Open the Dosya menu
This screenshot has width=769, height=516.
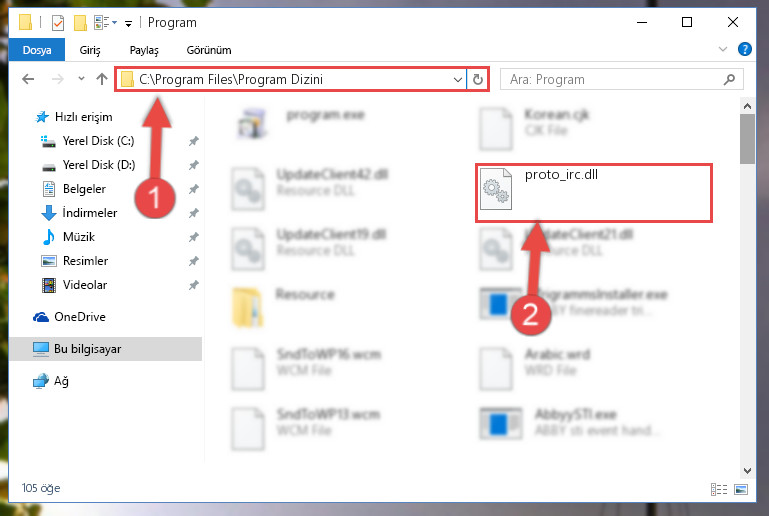[37, 50]
